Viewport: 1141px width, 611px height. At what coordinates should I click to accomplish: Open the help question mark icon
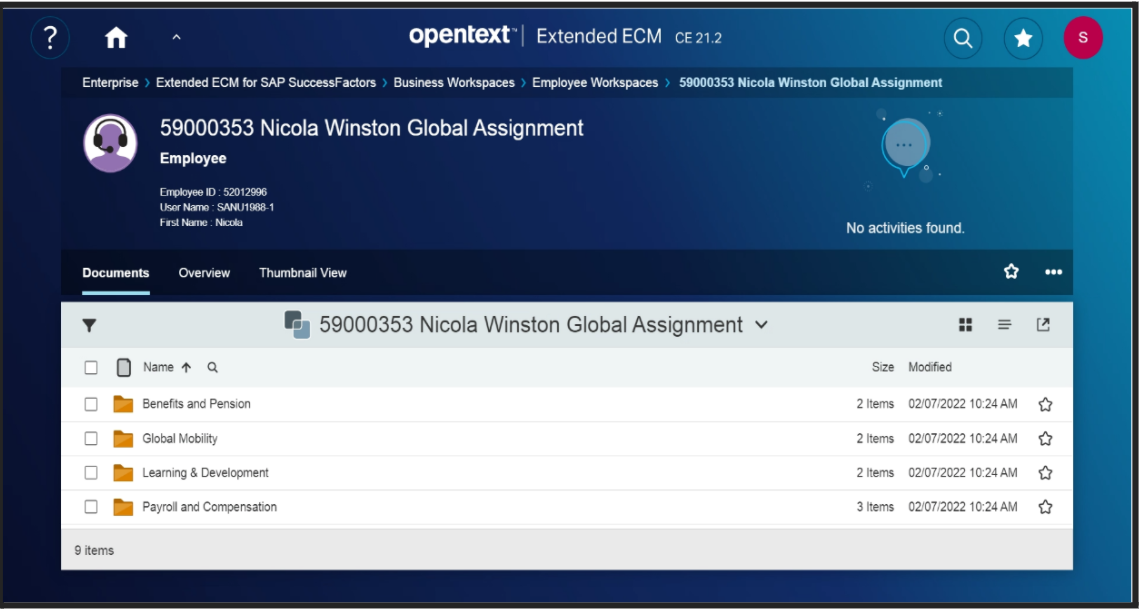coord(50,38)
